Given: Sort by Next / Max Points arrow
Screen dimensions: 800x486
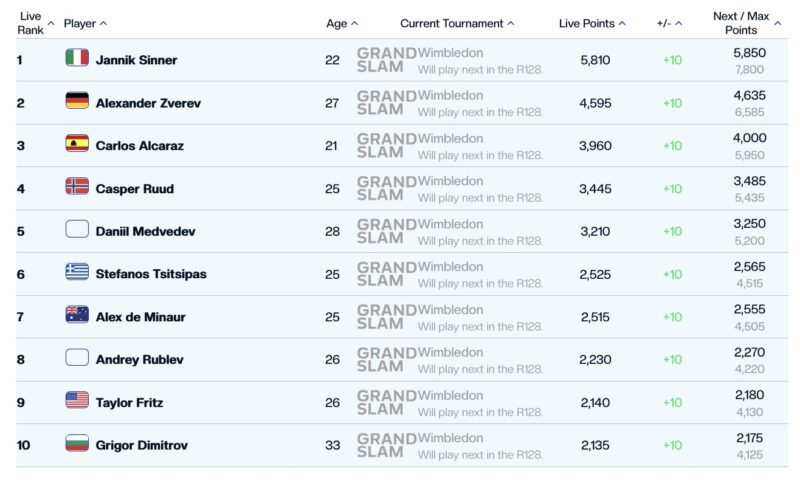Looking at the screenshot, I should click(778, 23).
